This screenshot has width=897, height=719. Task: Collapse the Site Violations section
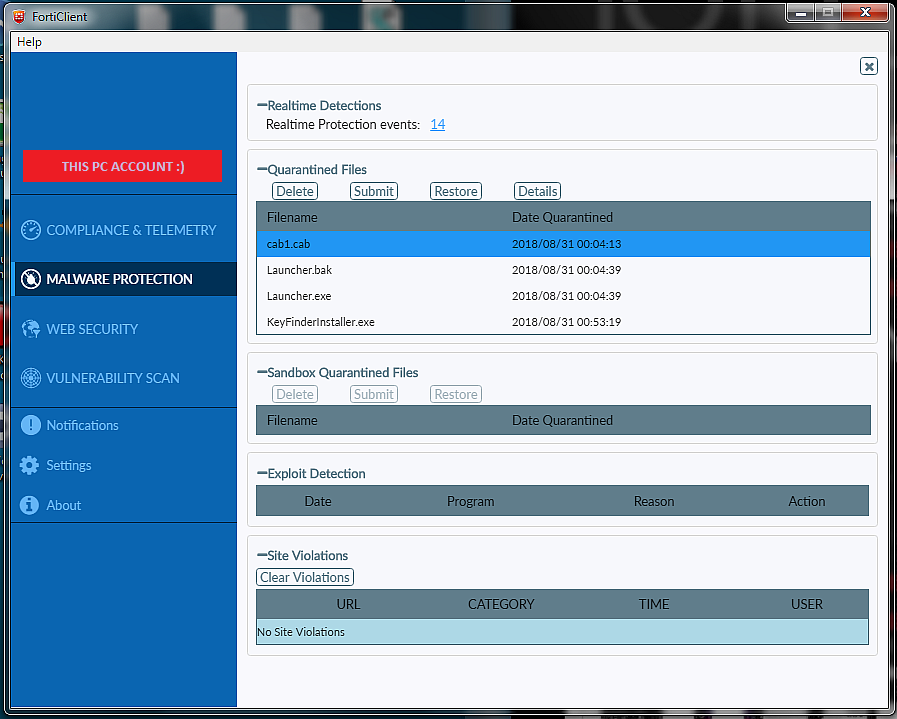coord(262,556)
